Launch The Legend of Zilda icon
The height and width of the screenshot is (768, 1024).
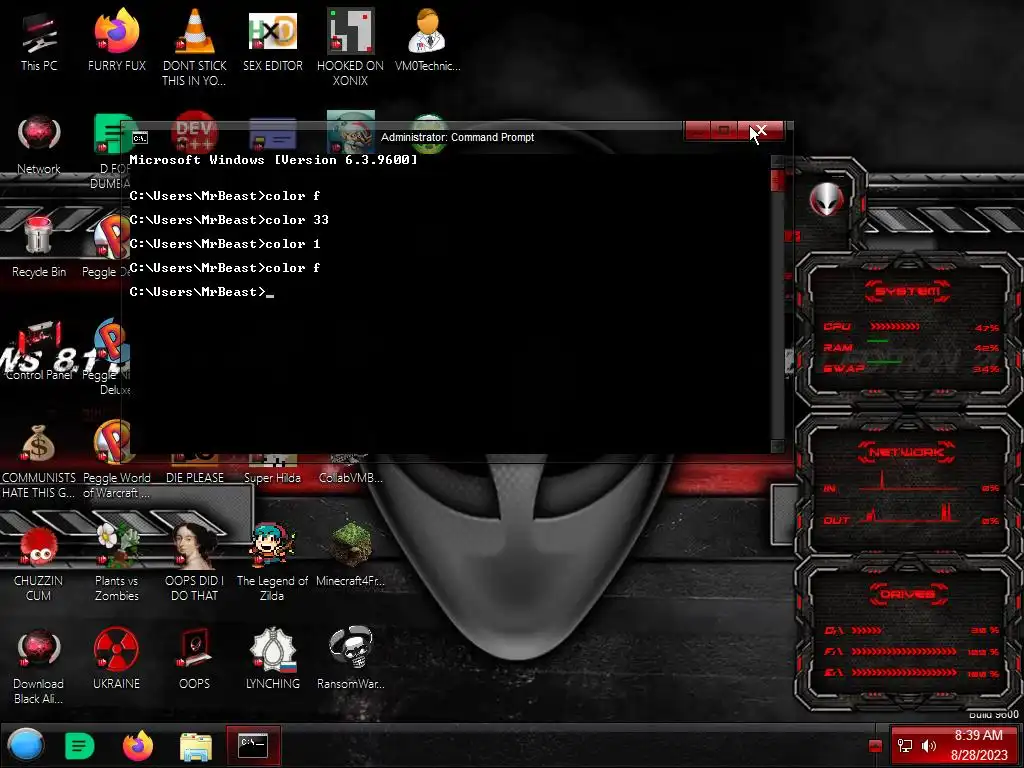click(273, 564)
